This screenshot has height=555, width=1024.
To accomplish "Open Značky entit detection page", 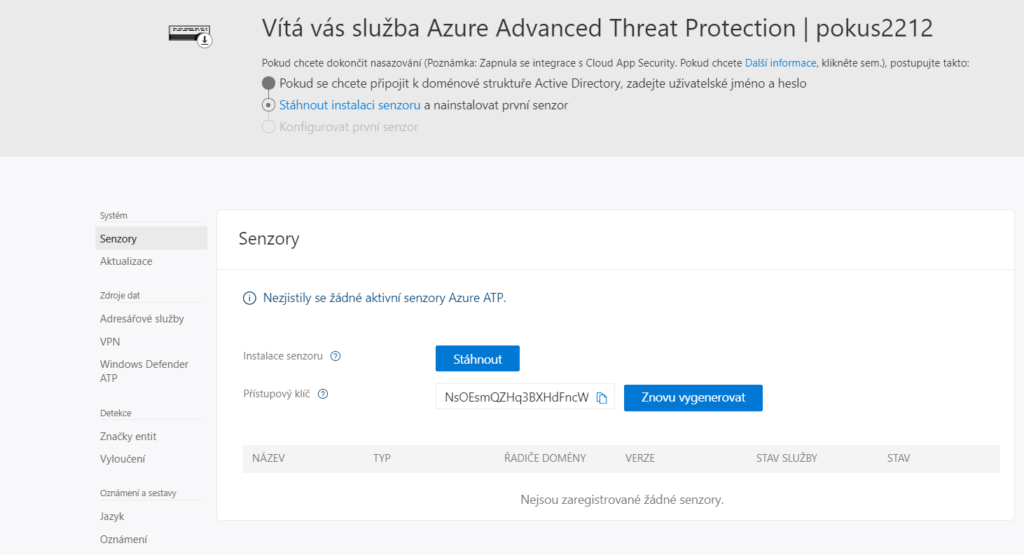I will [128, 436].
